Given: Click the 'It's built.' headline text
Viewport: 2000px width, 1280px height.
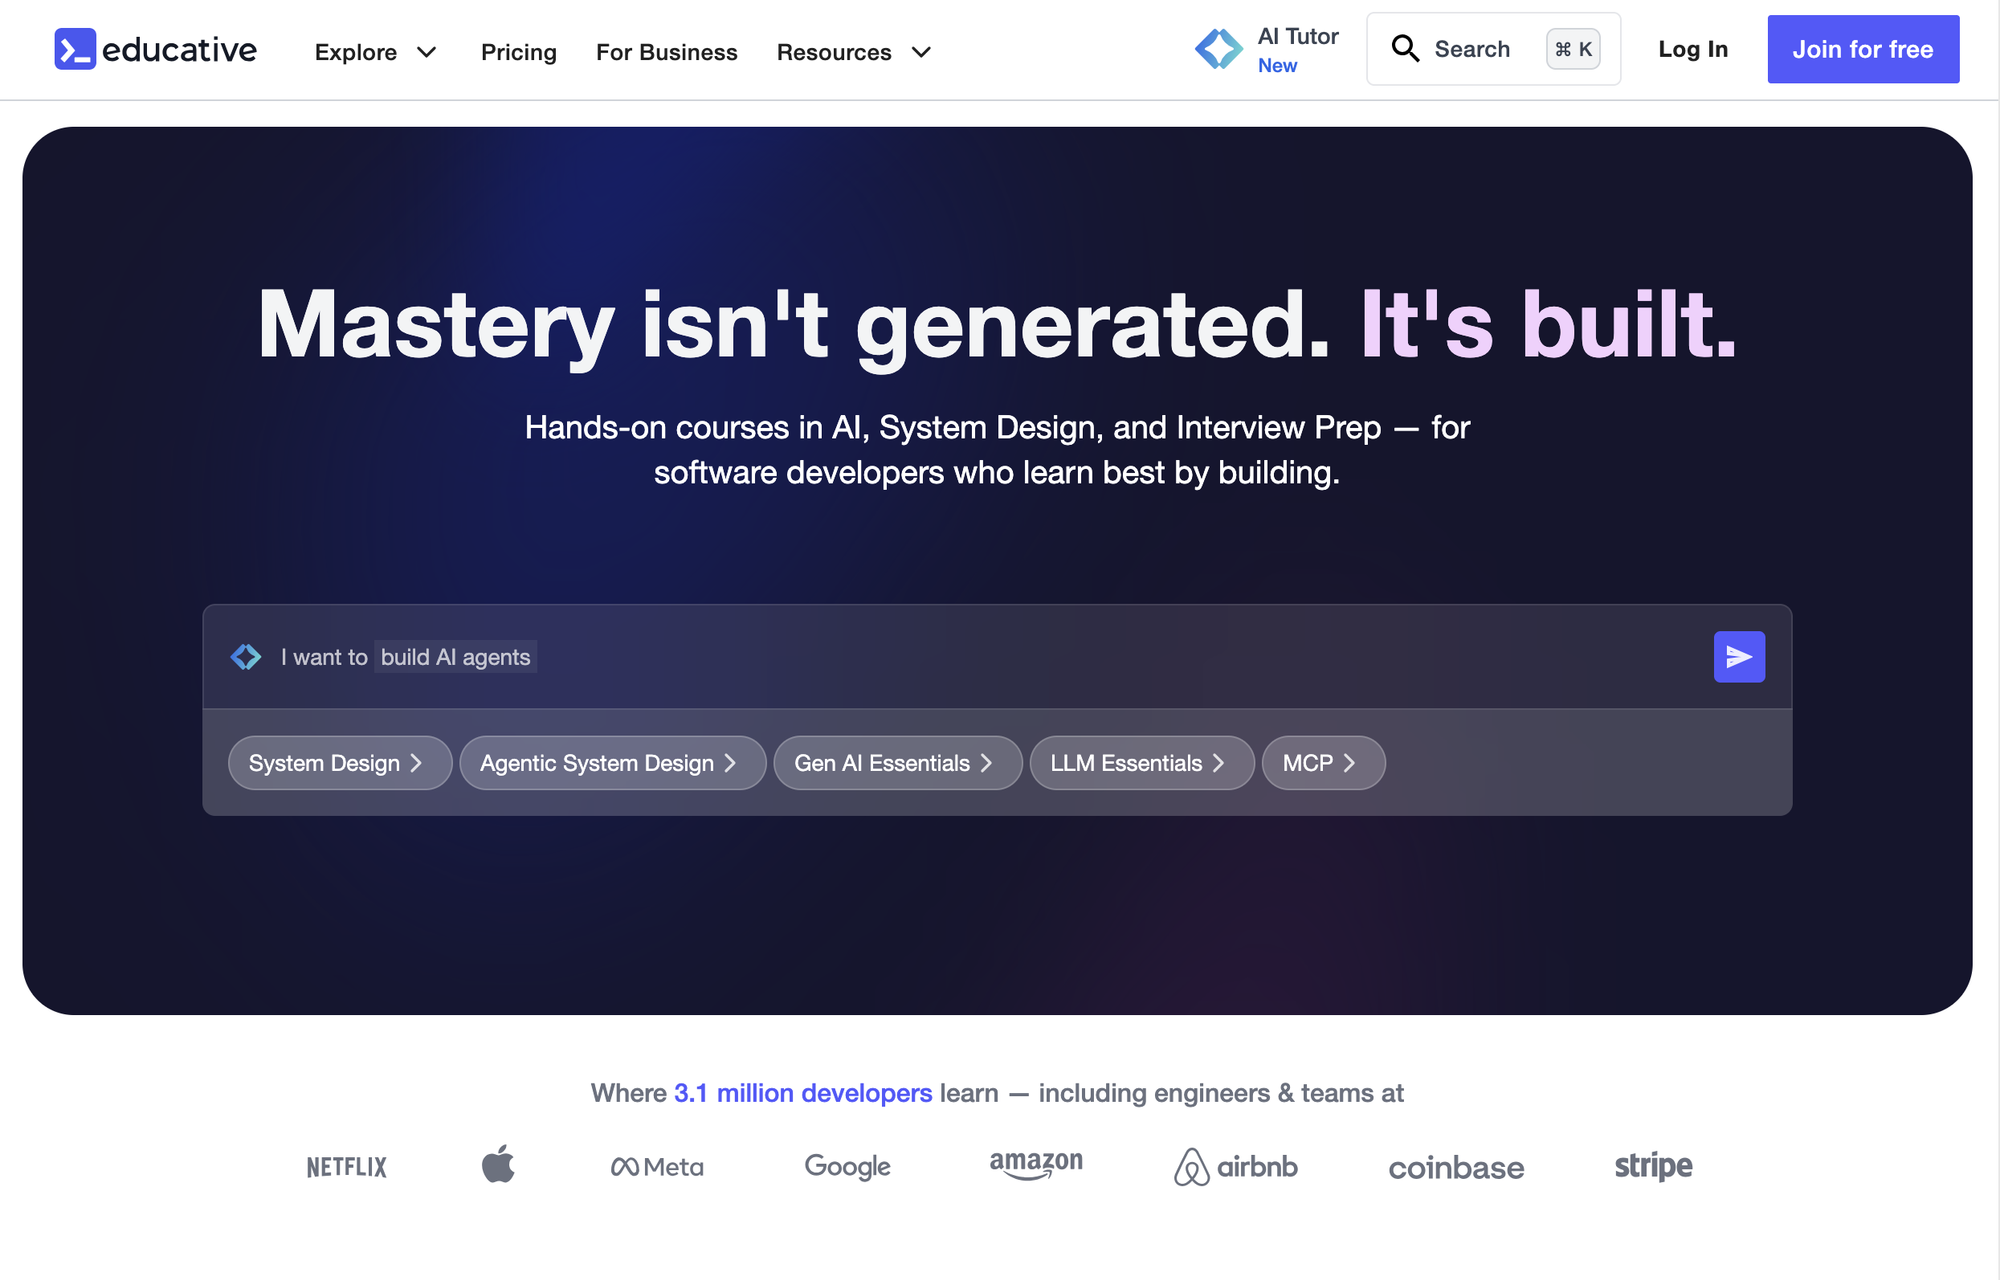Looking at the screenshot, I should pos(1548,324).
